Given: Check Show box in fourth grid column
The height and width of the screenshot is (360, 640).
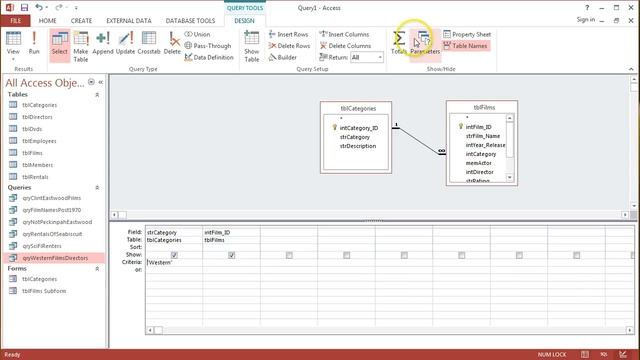Looking at the screenshot, I should pos(347,255).
